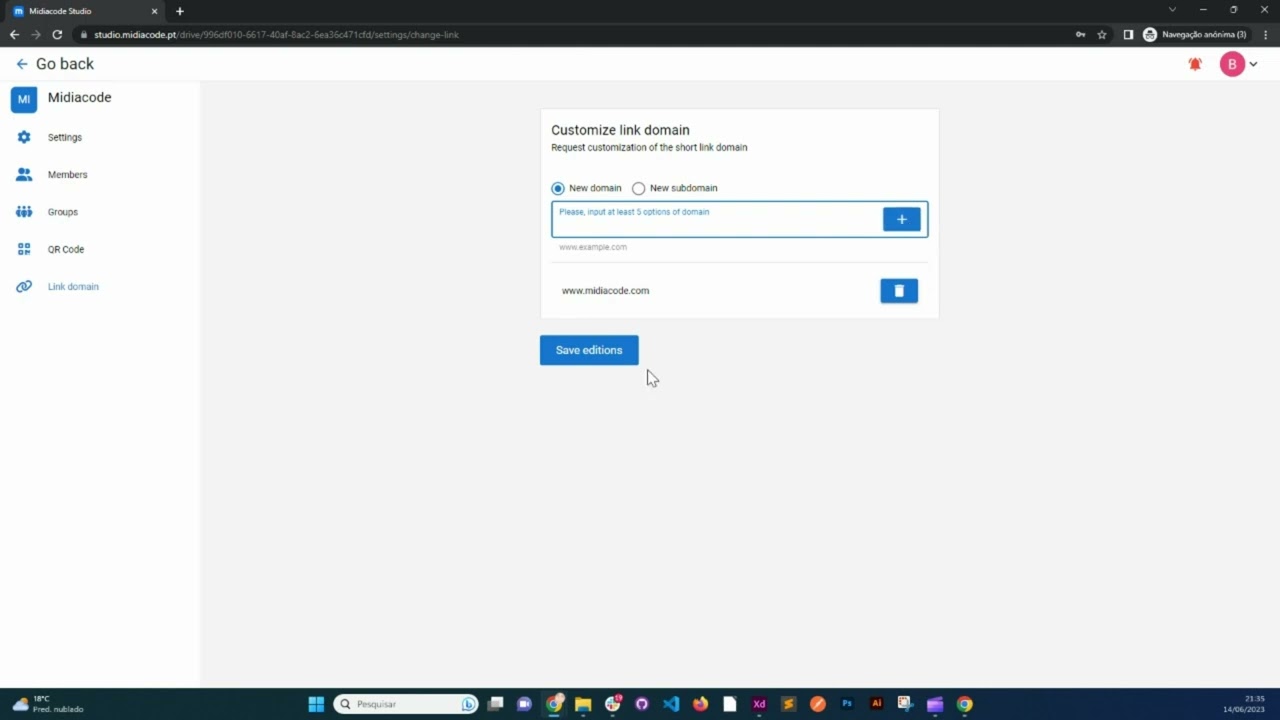Open the weather widget in the taskbar
This screenshot has width=1280, height=720.
click(x=47, y=704)
